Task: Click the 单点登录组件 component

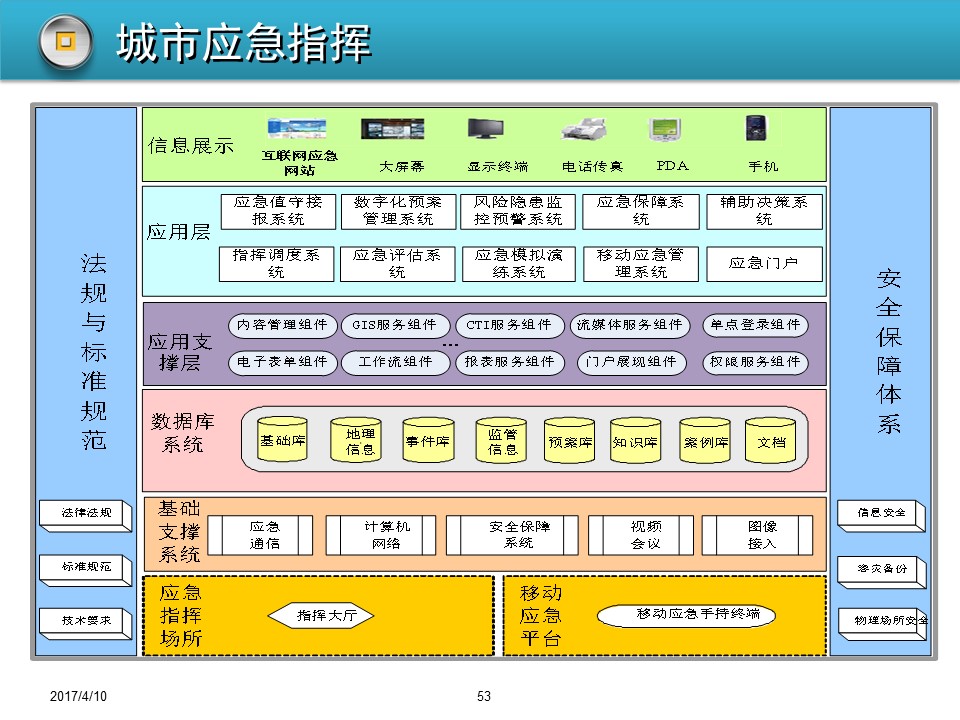Action: [x=755, y=325]
